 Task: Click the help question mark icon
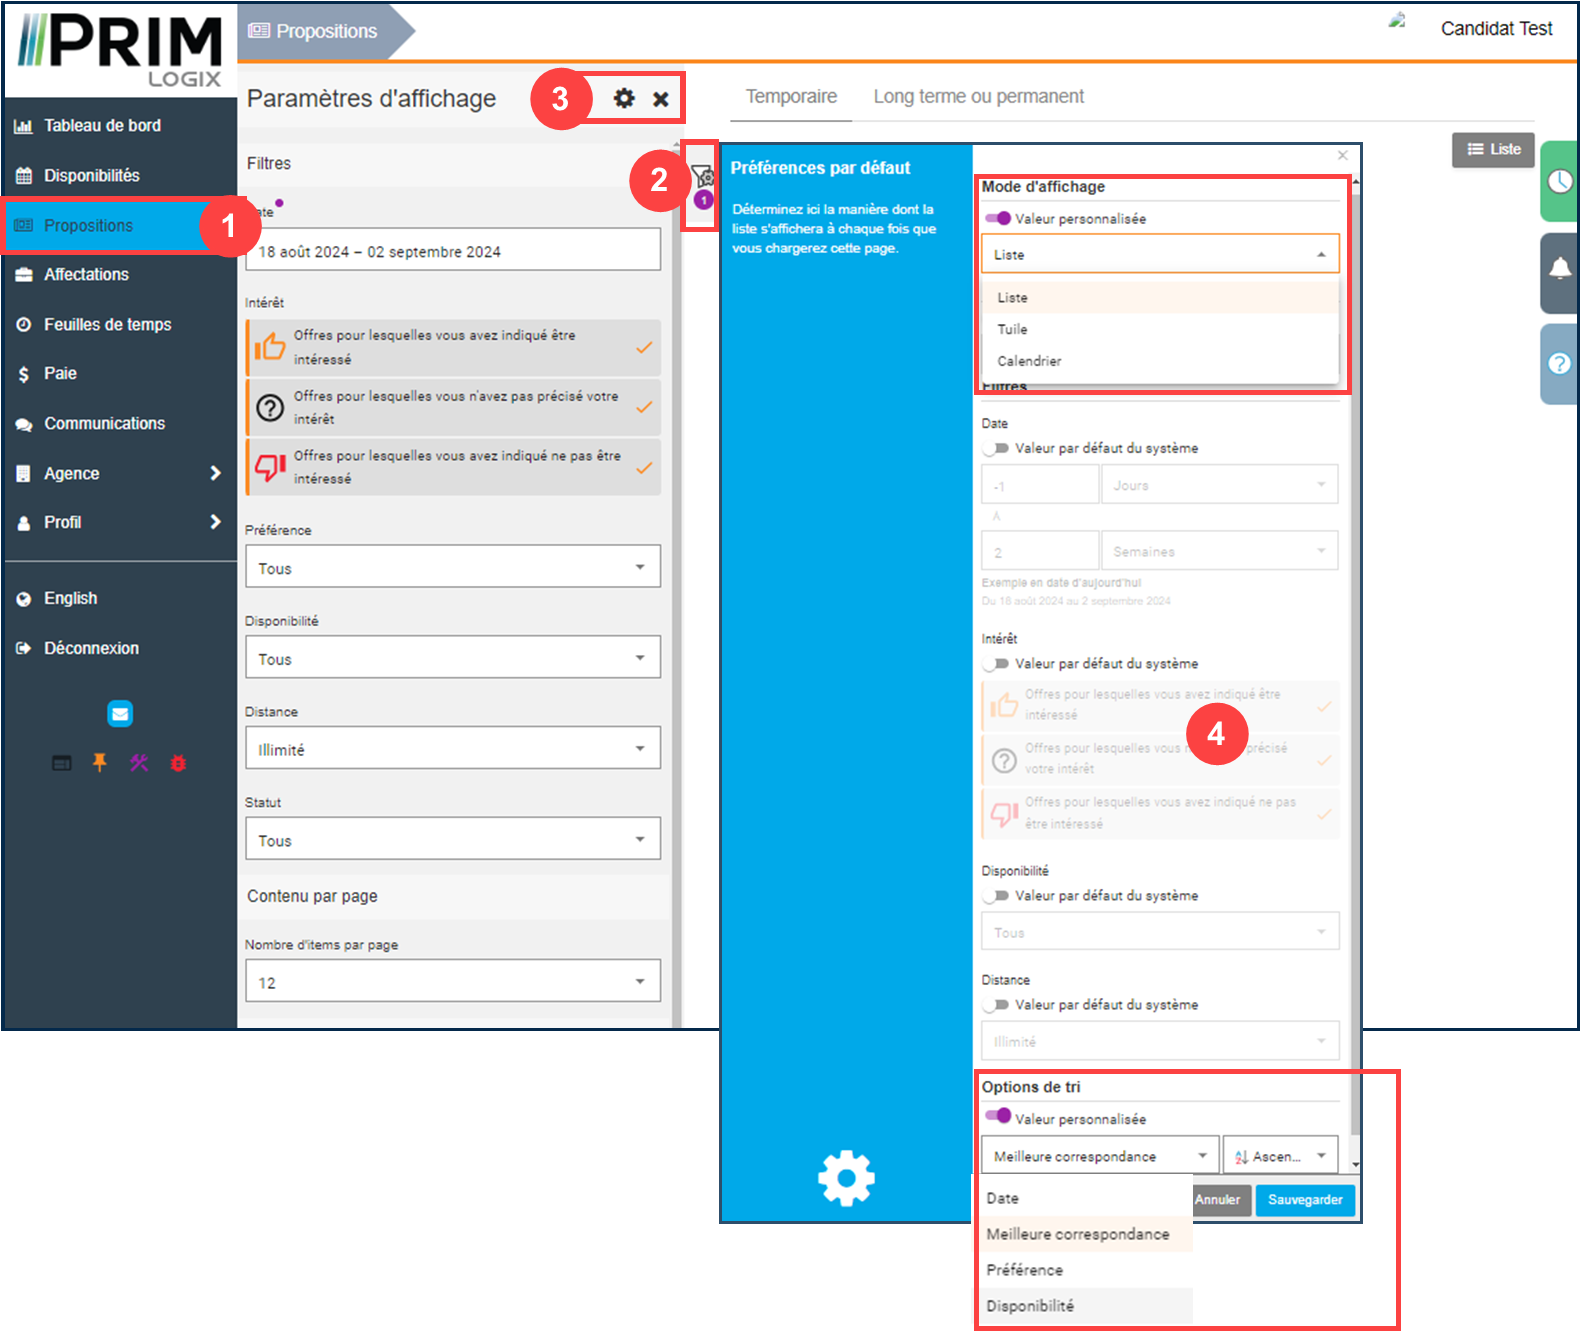tap(1559, 363)
